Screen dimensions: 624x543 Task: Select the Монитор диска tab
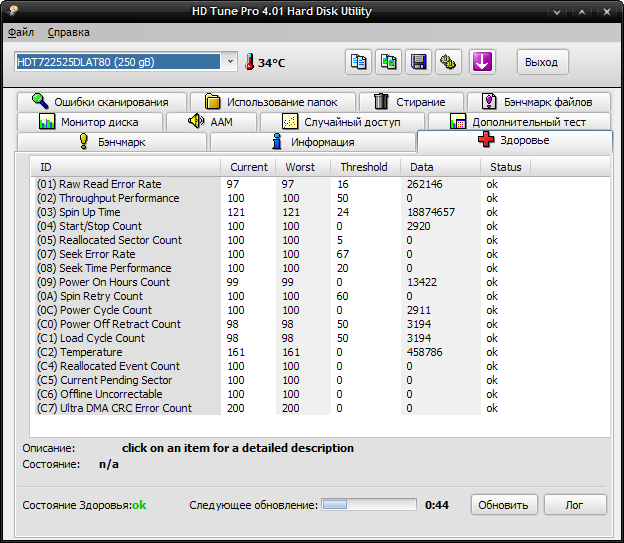(x=90, y=121)
